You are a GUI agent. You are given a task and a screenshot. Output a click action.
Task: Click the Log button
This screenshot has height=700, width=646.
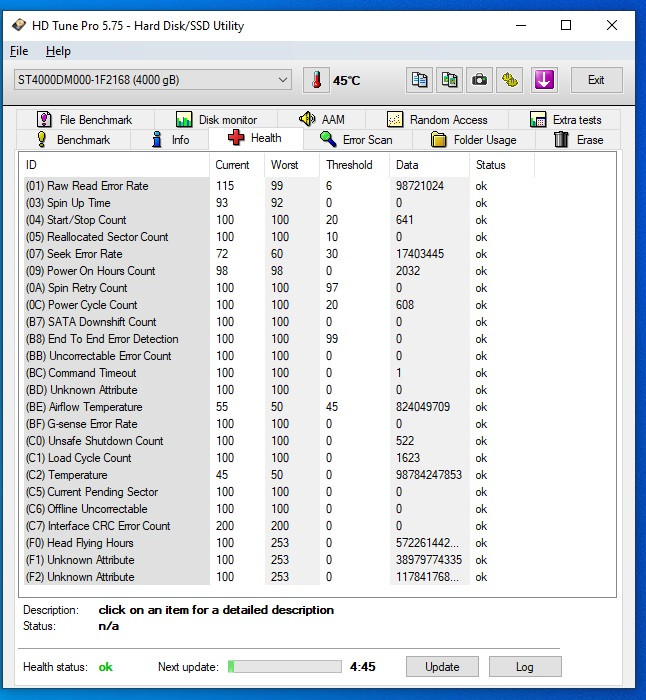coord(524,667)
